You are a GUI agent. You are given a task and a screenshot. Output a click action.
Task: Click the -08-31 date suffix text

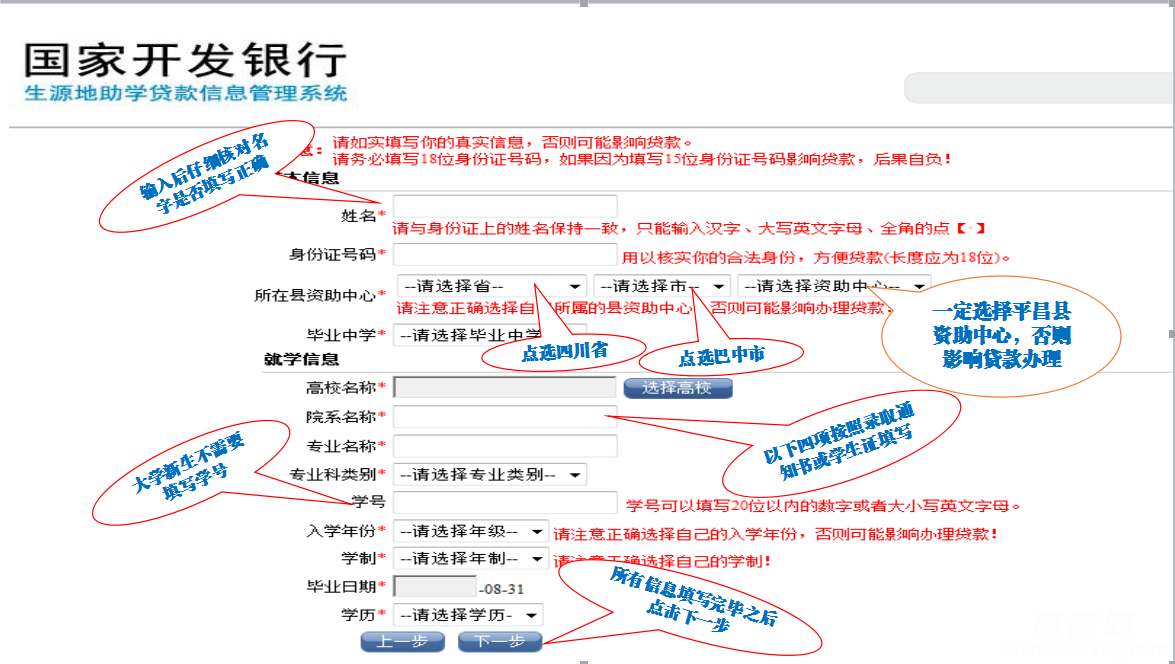tap(501, 589)
